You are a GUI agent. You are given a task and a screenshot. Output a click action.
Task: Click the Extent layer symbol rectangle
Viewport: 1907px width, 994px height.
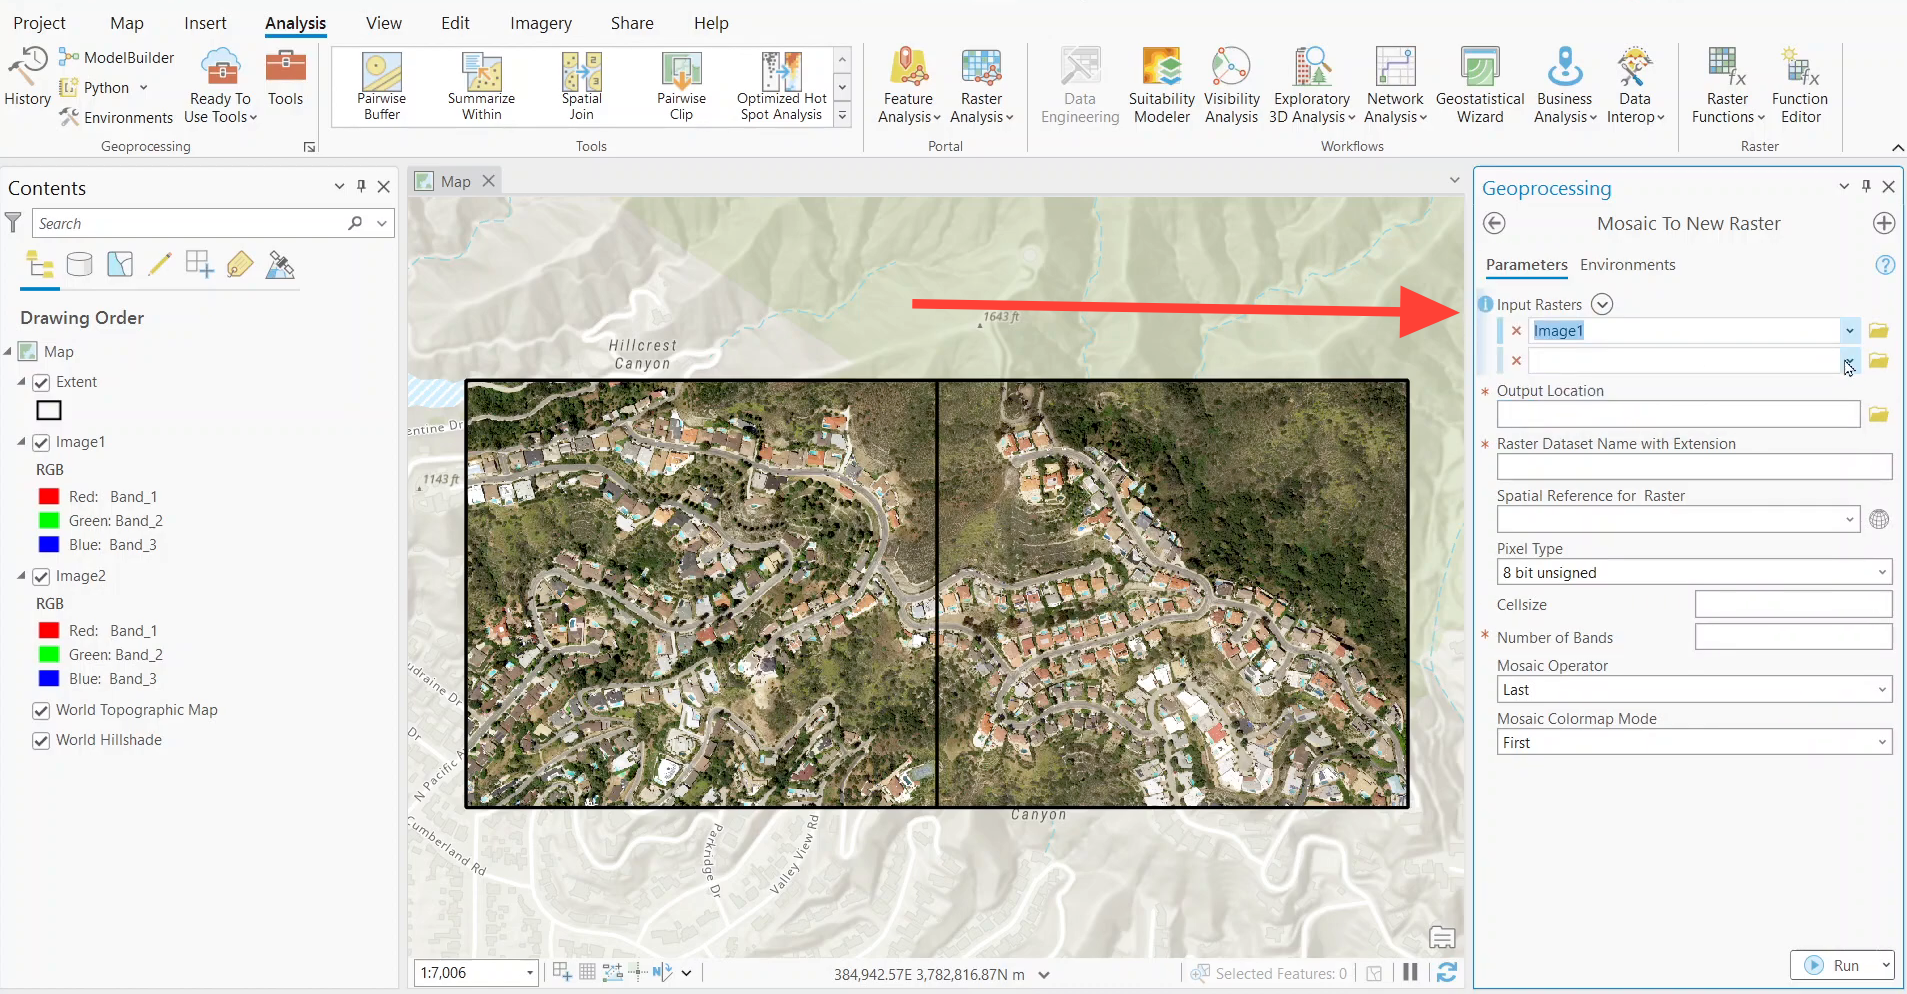click(49, 410)
